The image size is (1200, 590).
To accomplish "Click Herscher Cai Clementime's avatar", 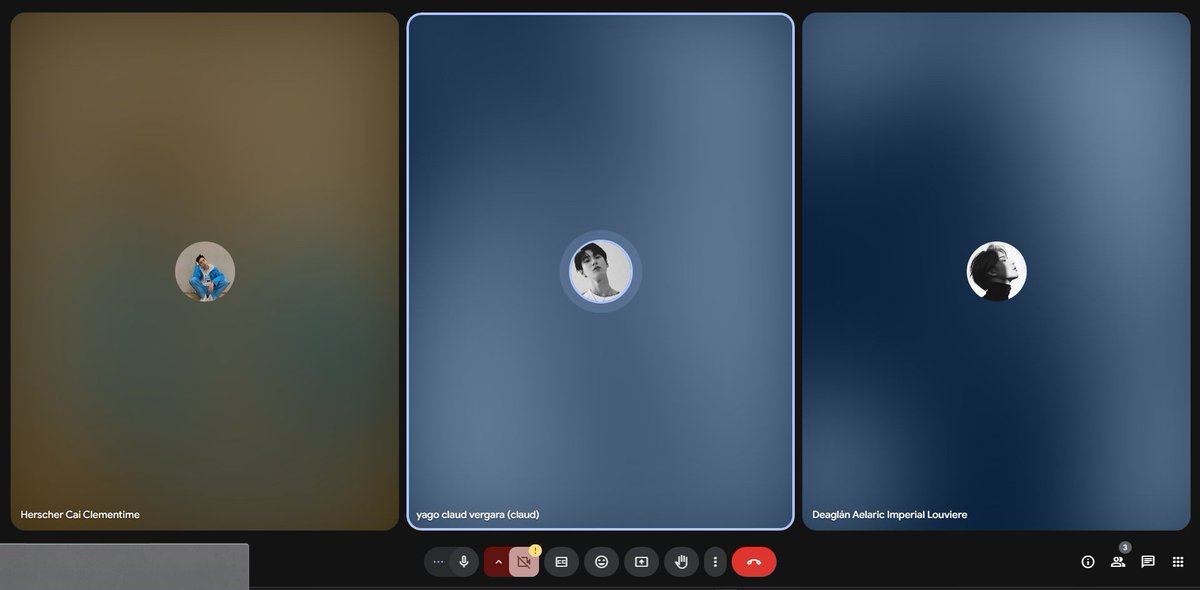I will point(205,272).
